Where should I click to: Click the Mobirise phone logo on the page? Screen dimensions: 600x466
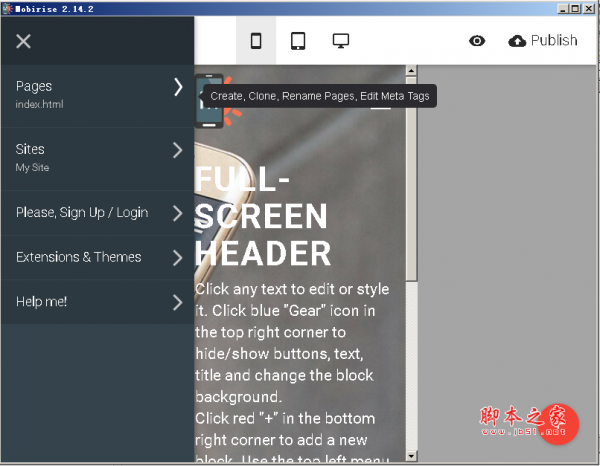(x=211, y=100)
